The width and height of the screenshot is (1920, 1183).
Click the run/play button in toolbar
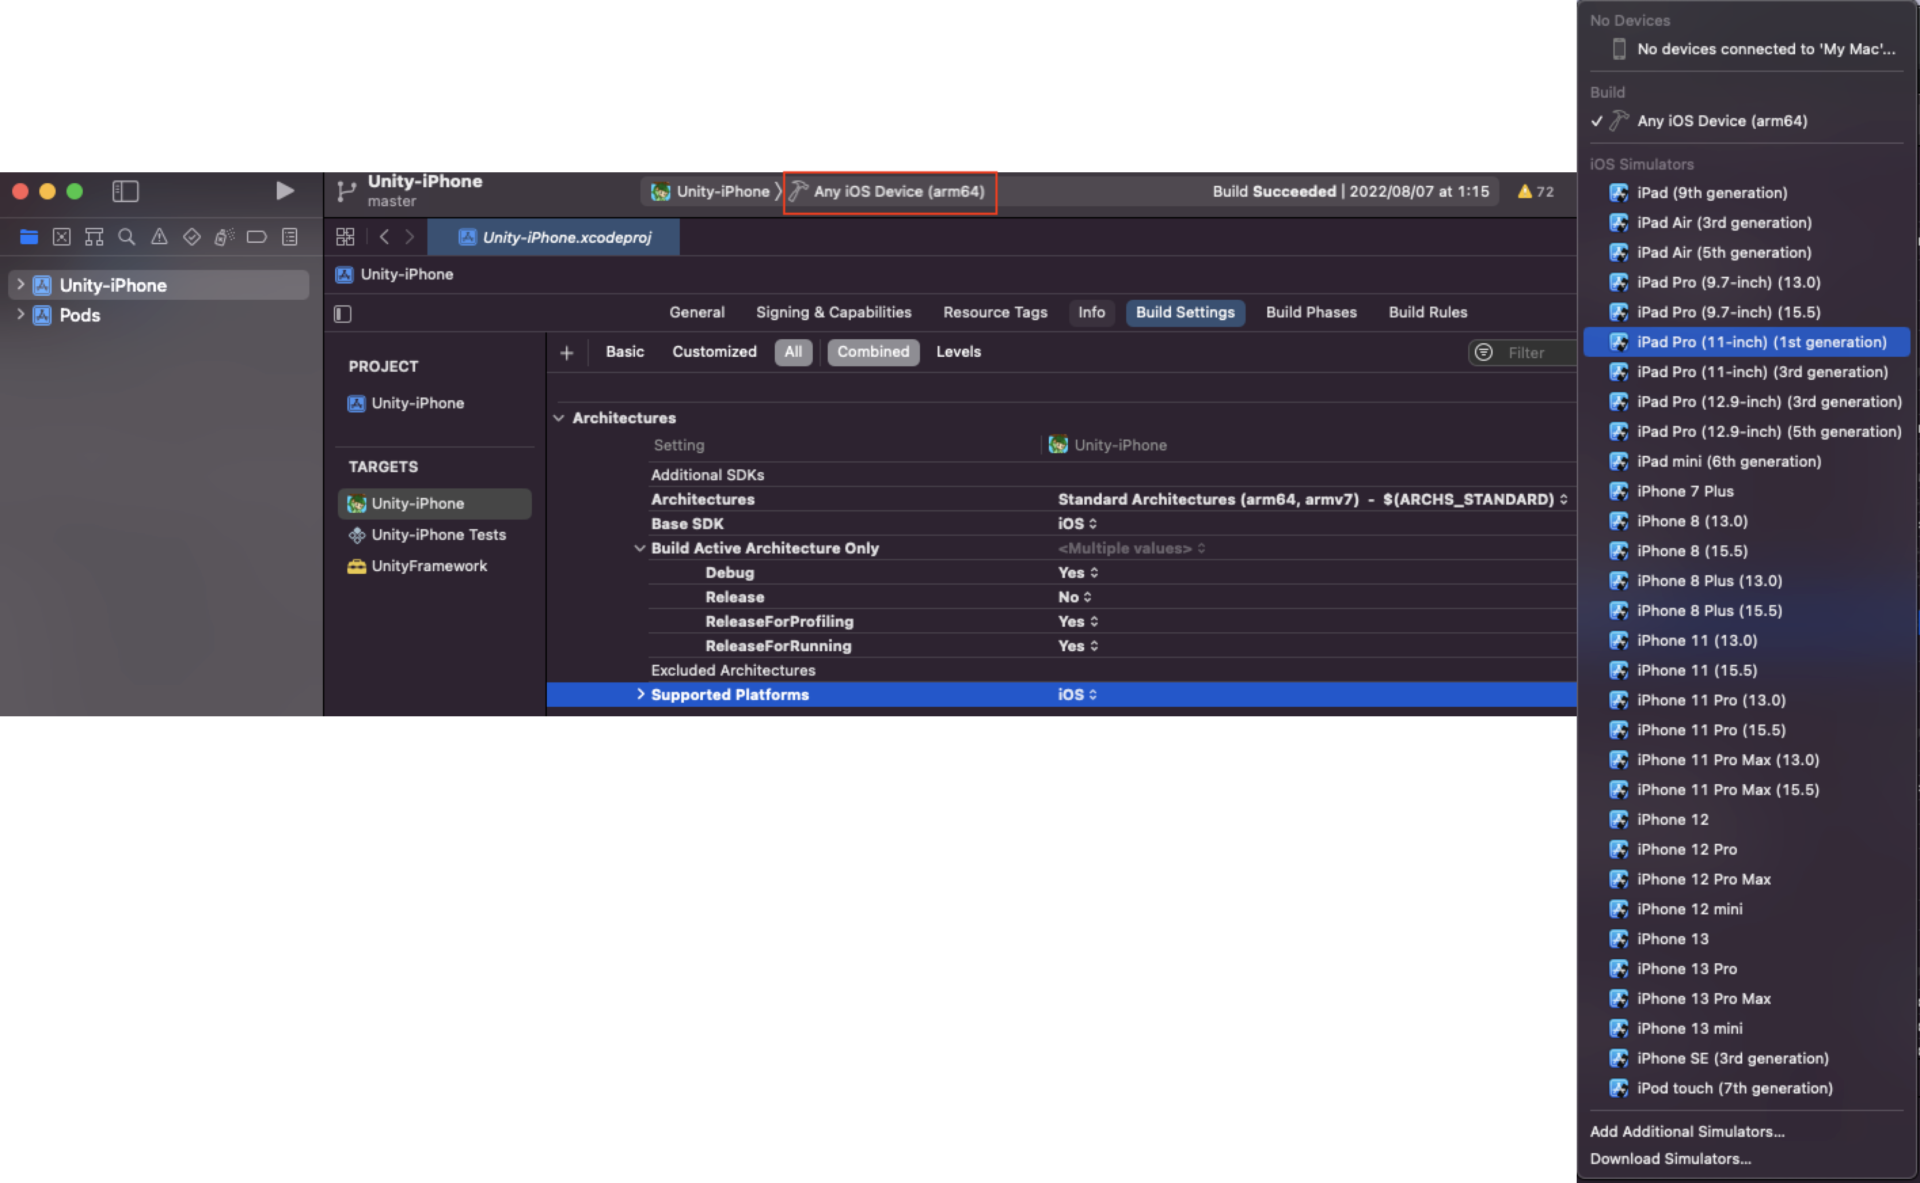click(284, 191)
